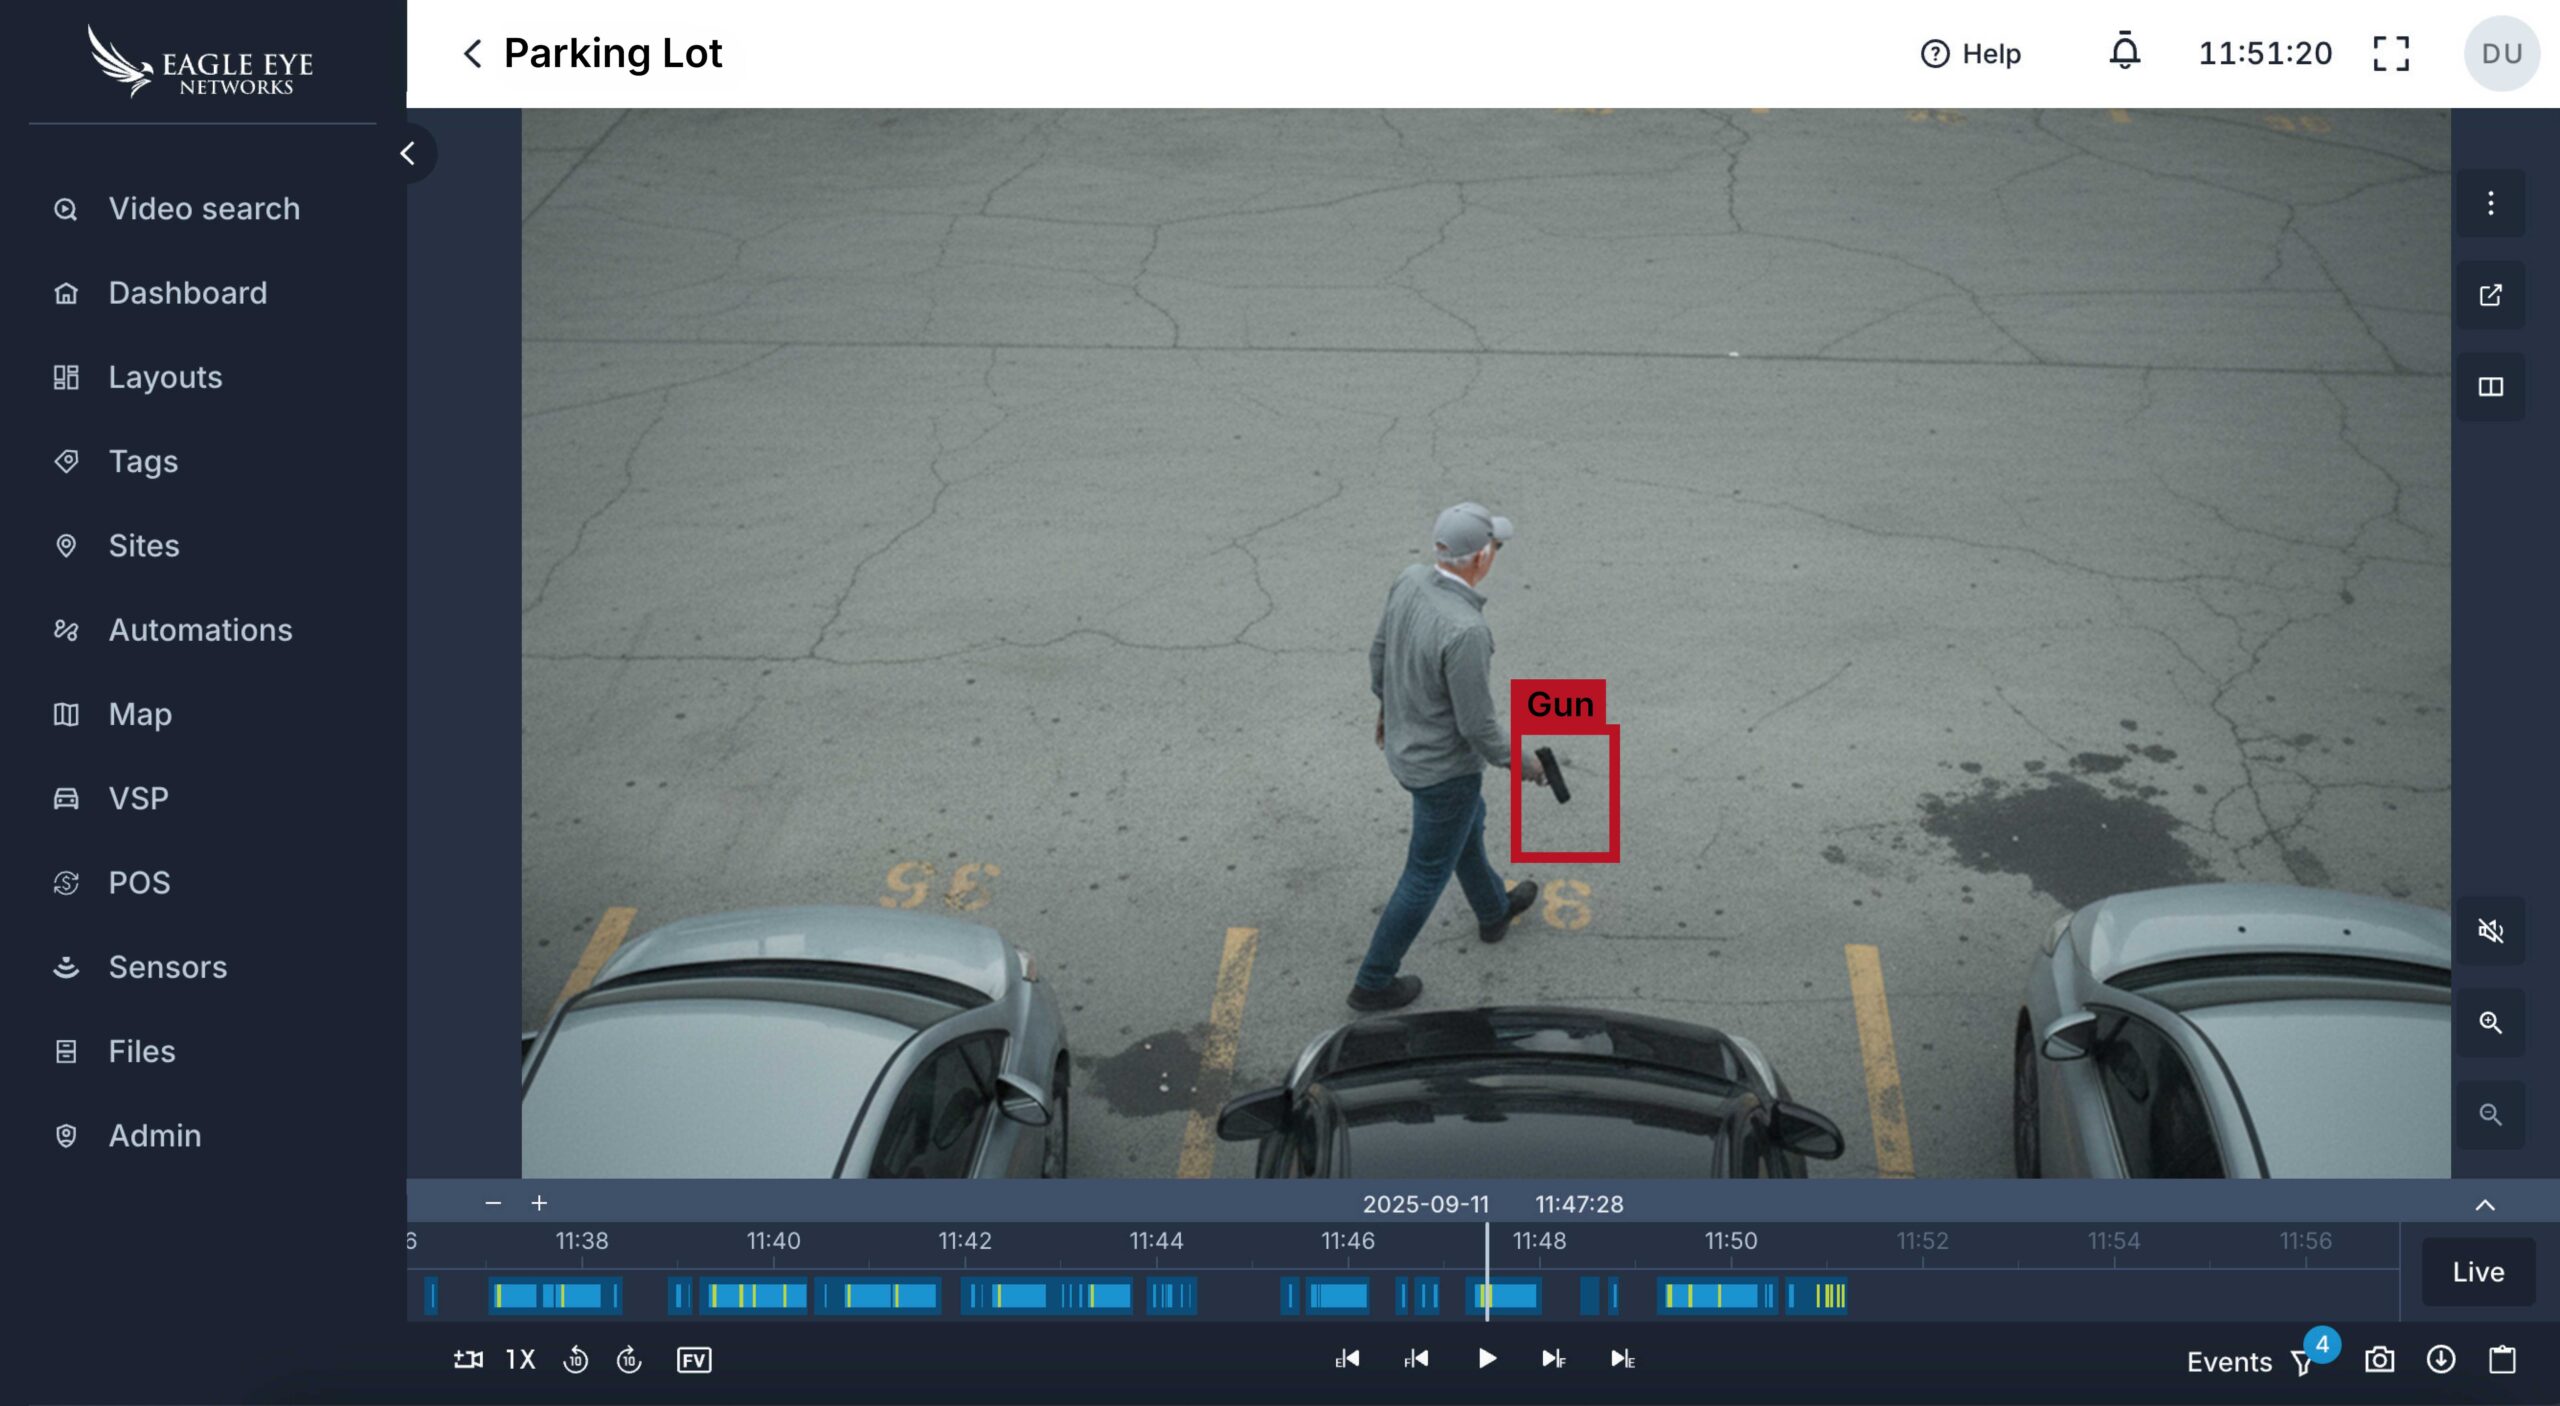Click the split view layout icon
This screenshot has width=2560, height=1406.
2490,387
